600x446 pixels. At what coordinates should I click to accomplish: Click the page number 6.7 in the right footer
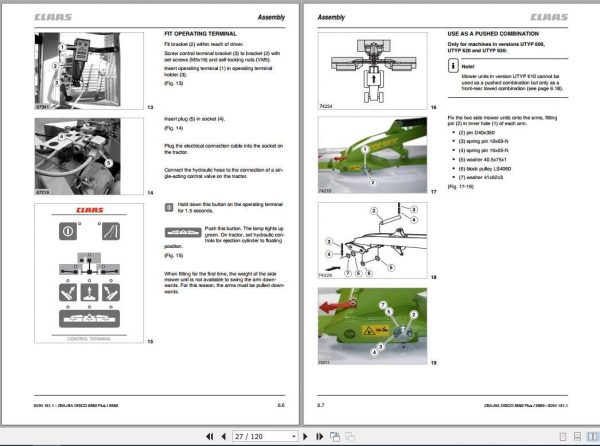(321, 405)
